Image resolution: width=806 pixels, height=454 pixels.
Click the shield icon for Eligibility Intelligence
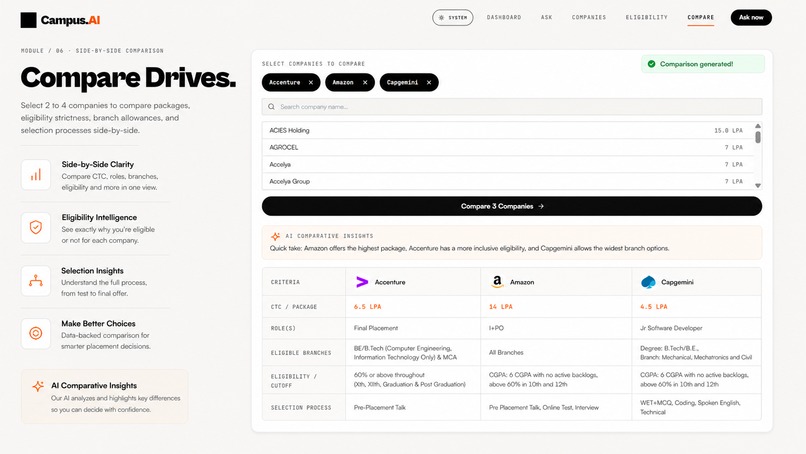pyautogui.click(x=35, y=227)
